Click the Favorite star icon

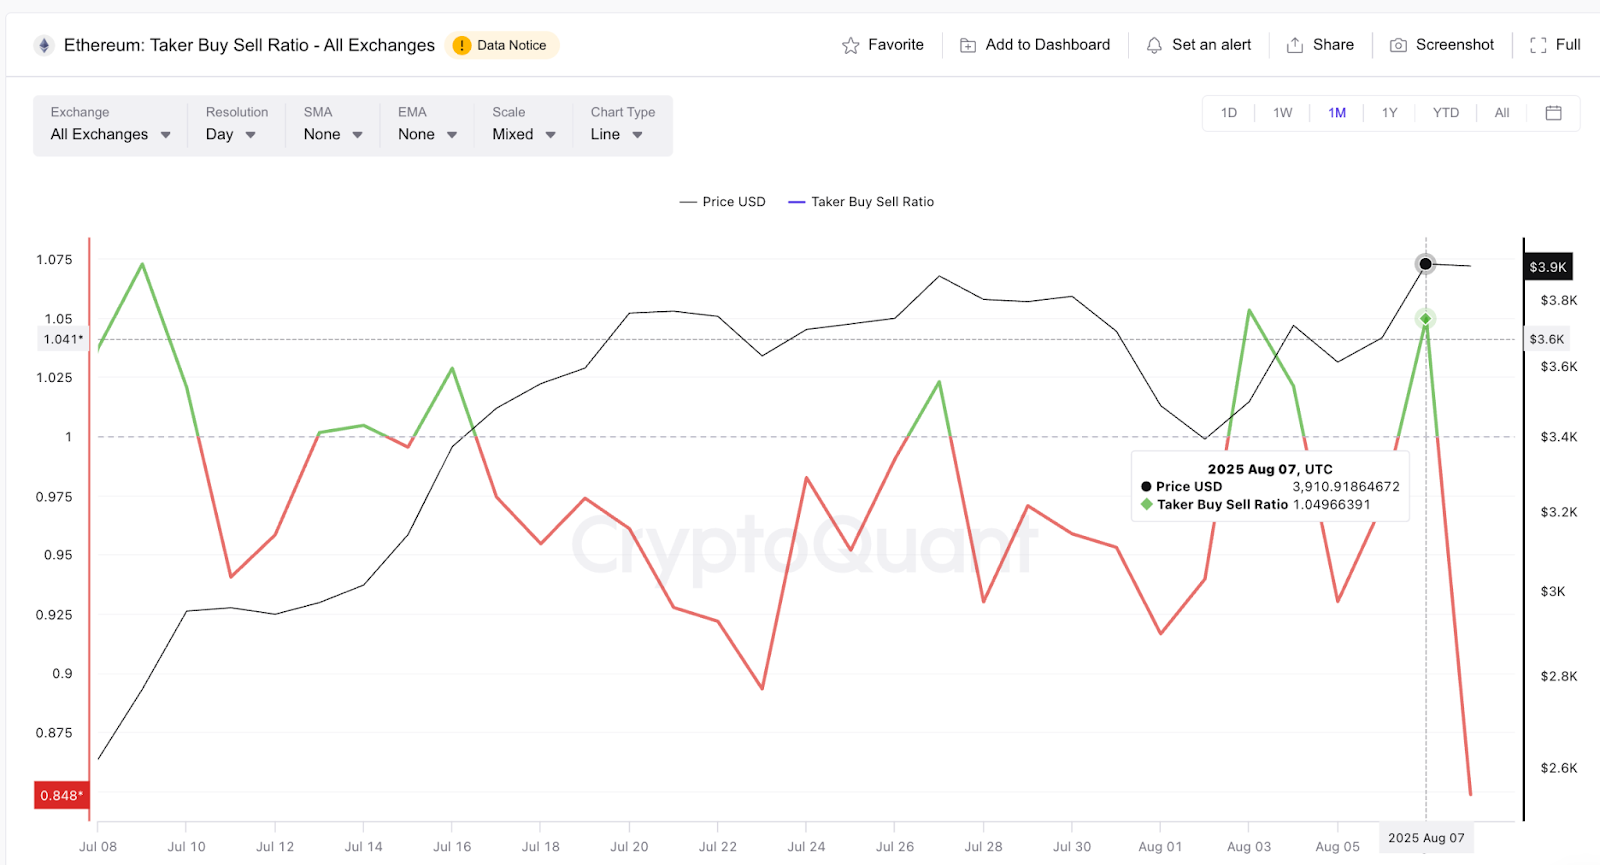point(851,45)
